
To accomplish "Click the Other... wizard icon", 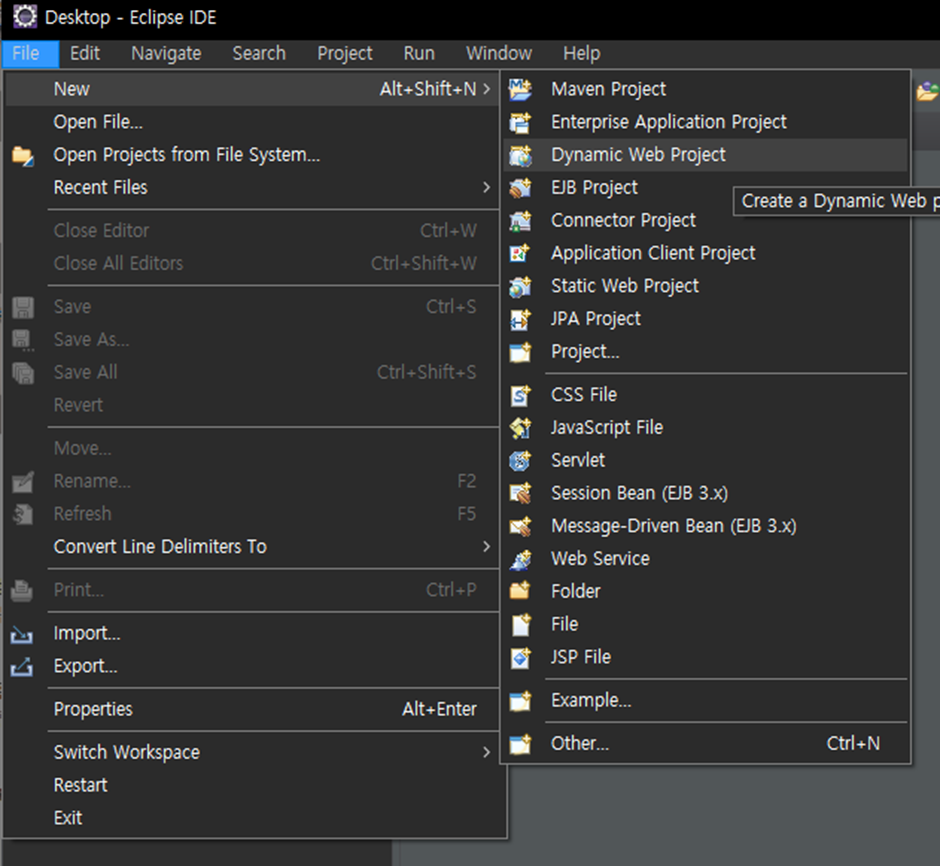I will [520, 744].
